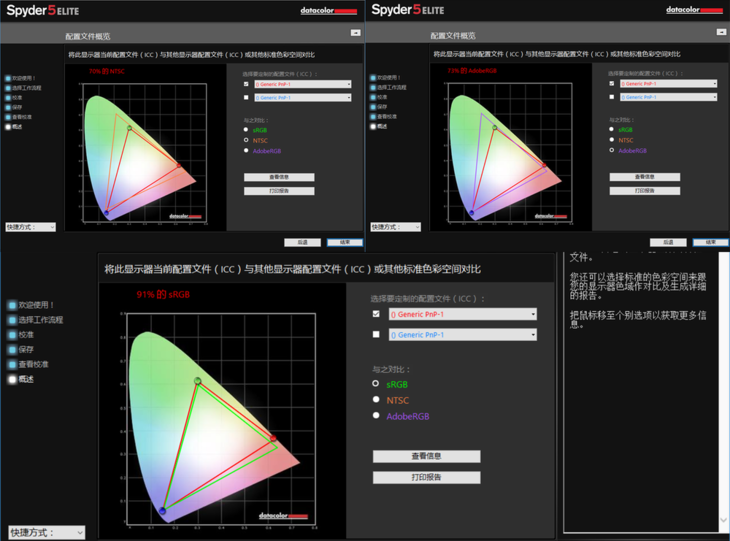The width and height of the screenshot is (730, 541).
Task: Click 保存 step icon in bottom sidebar
Action: coord(12,350)
